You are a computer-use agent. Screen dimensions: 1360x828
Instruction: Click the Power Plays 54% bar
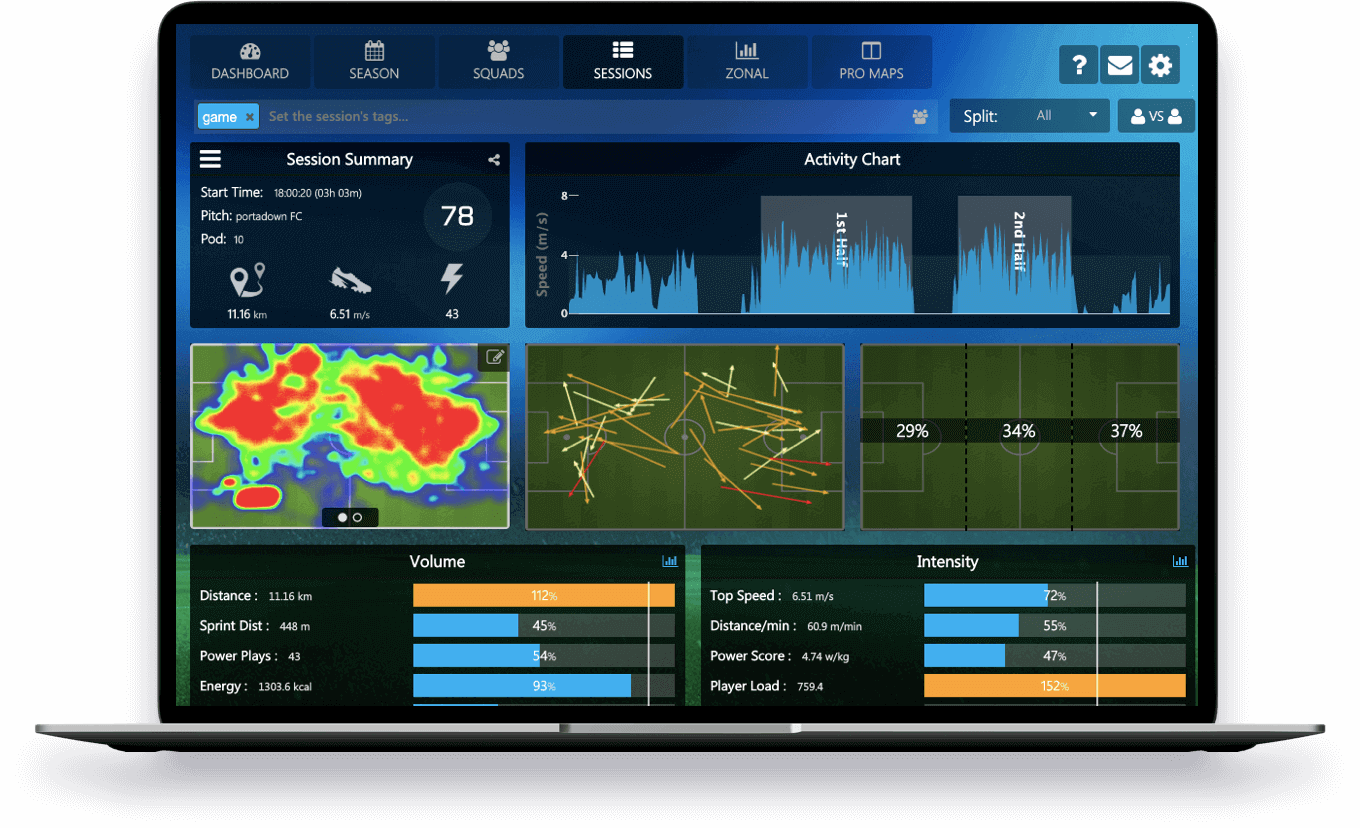coord(544,656)
